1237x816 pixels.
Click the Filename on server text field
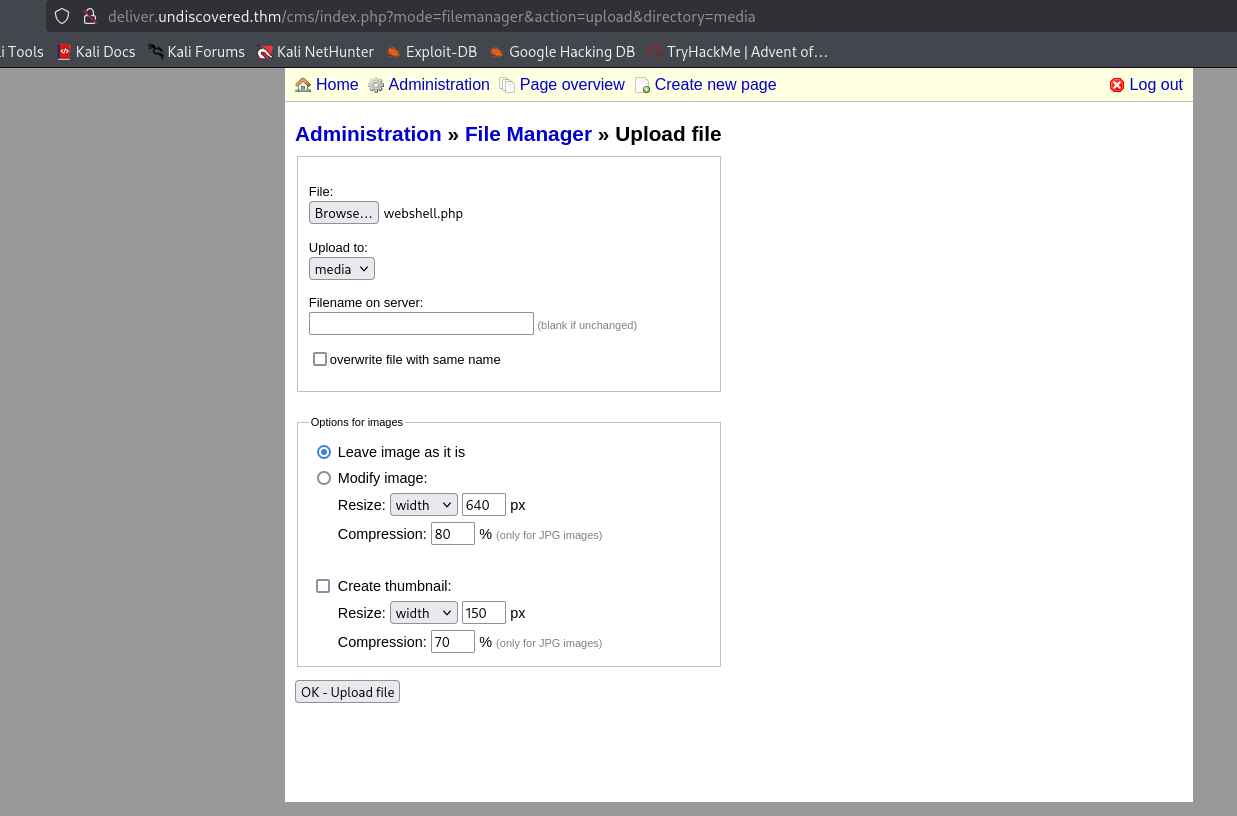click(421, 324)
